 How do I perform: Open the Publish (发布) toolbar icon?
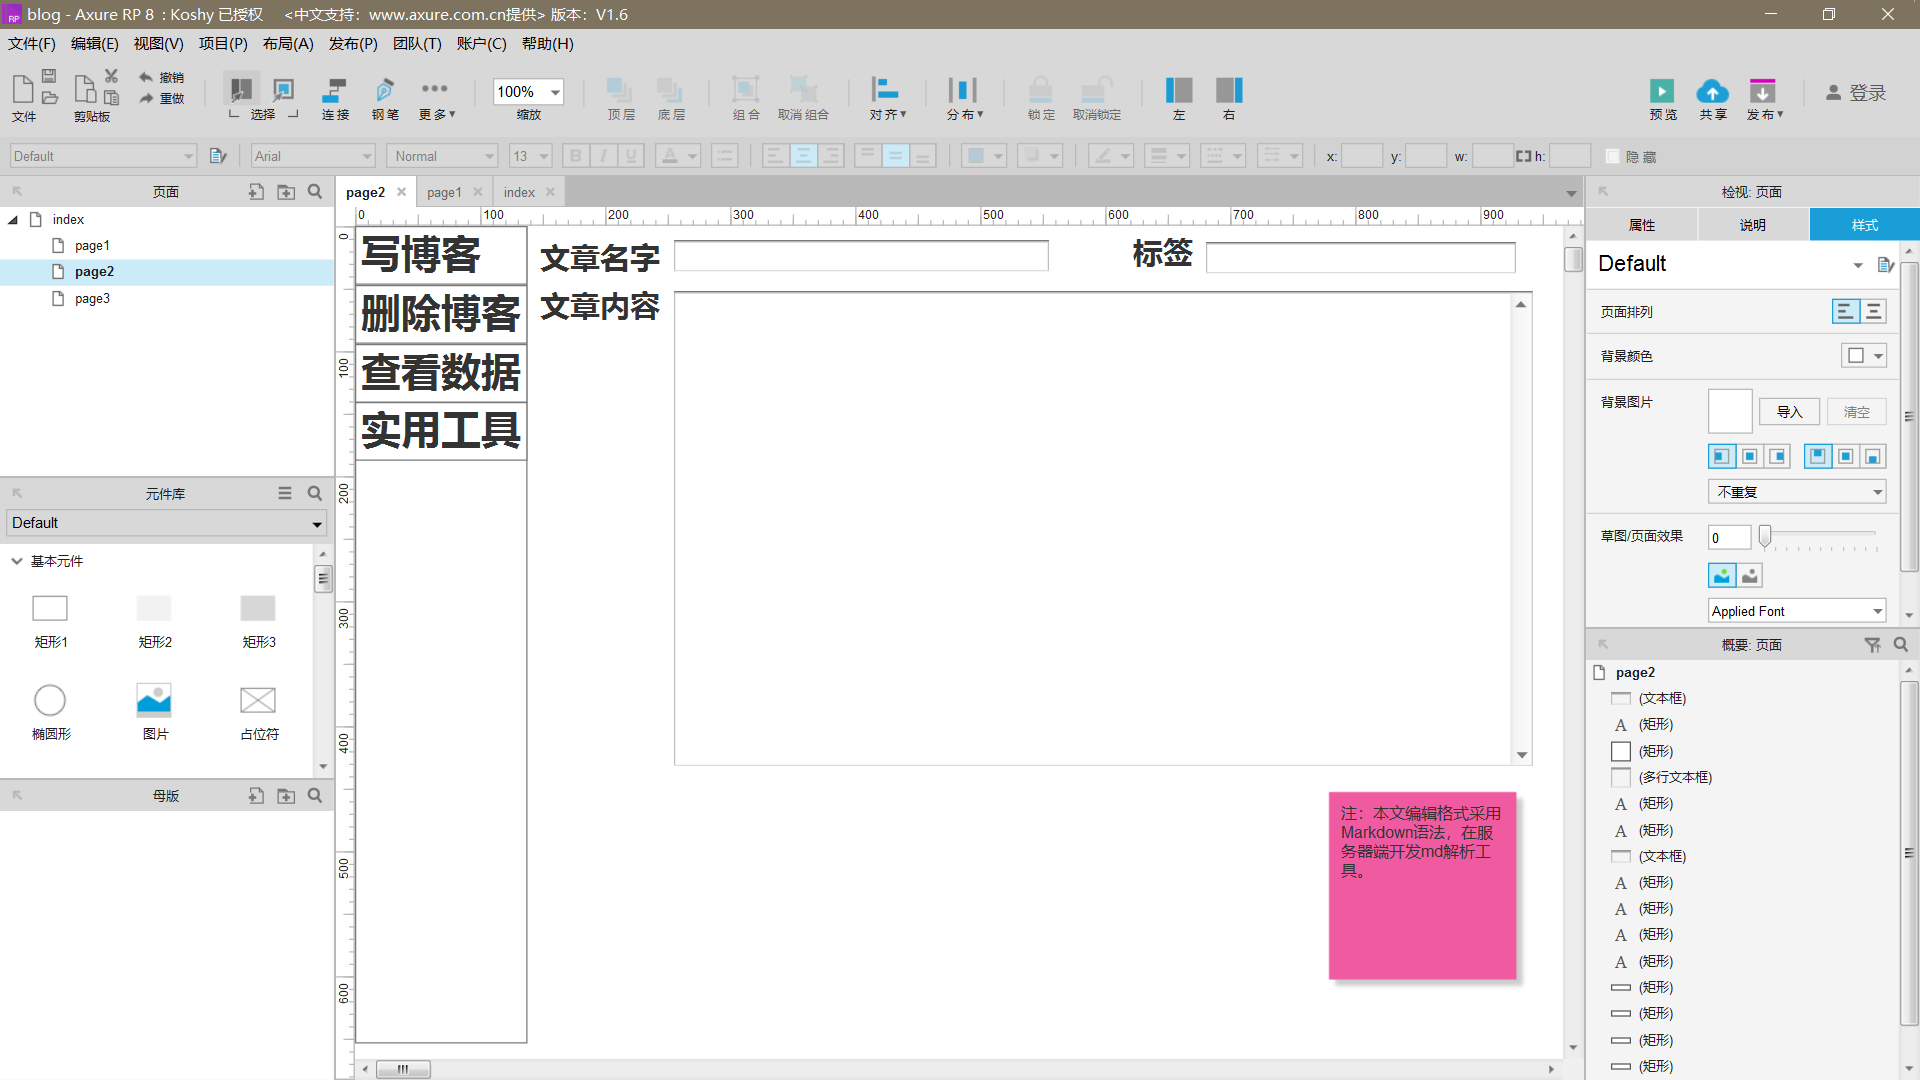pos(1762,92)
